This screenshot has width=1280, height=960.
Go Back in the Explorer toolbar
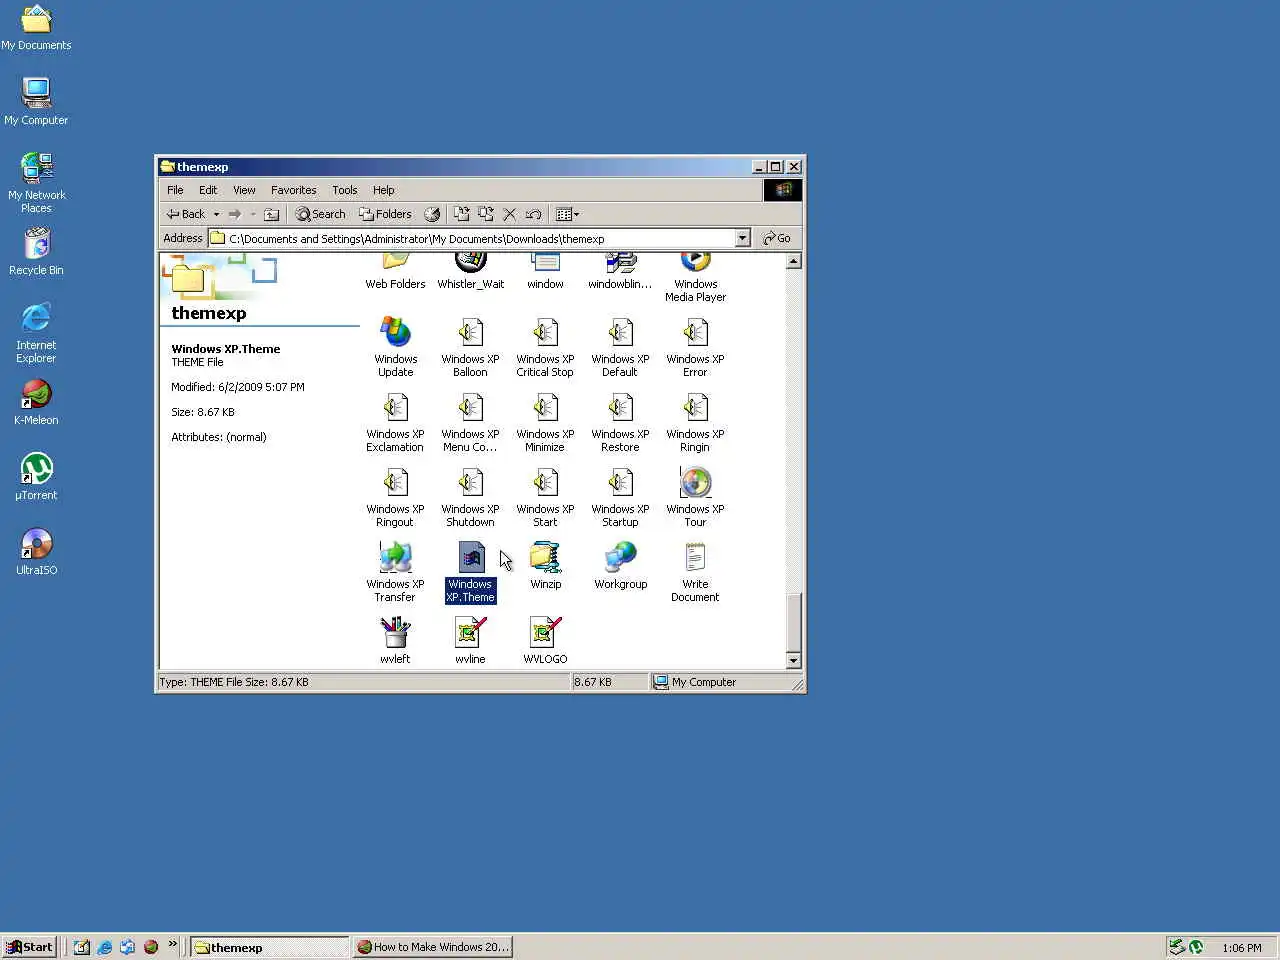(186, 214)
